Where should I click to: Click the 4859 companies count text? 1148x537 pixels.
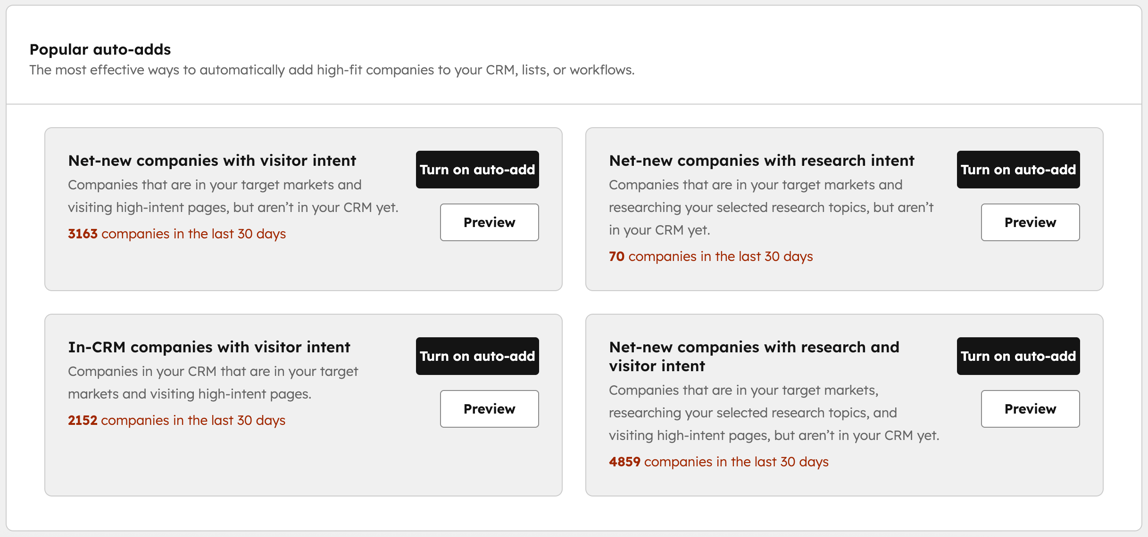coord(719,462)
